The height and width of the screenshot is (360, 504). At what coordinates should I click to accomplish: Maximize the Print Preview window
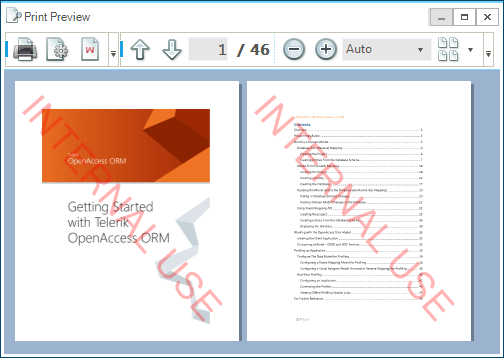click(464, 17)
